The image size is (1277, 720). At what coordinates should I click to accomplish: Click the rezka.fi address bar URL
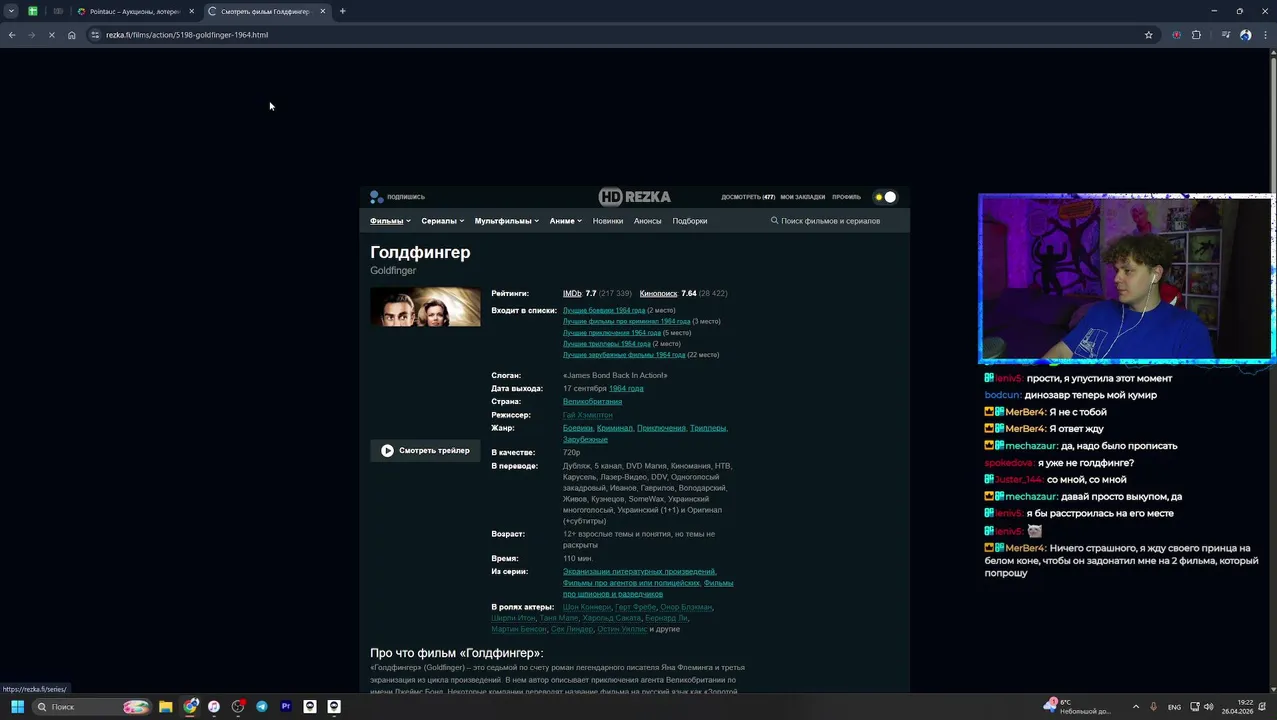point(187,35)
